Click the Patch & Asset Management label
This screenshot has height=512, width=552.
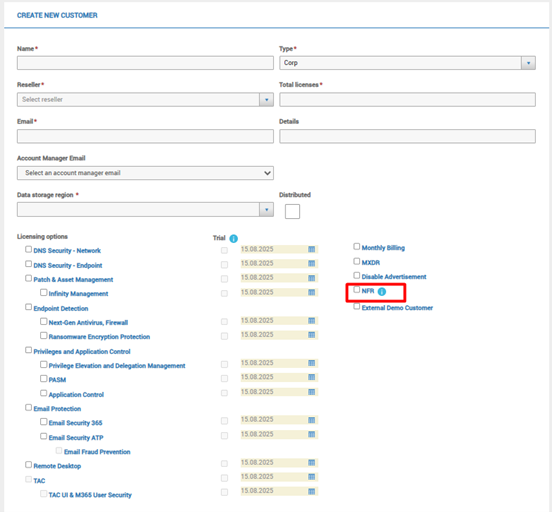tap(73, 280)
